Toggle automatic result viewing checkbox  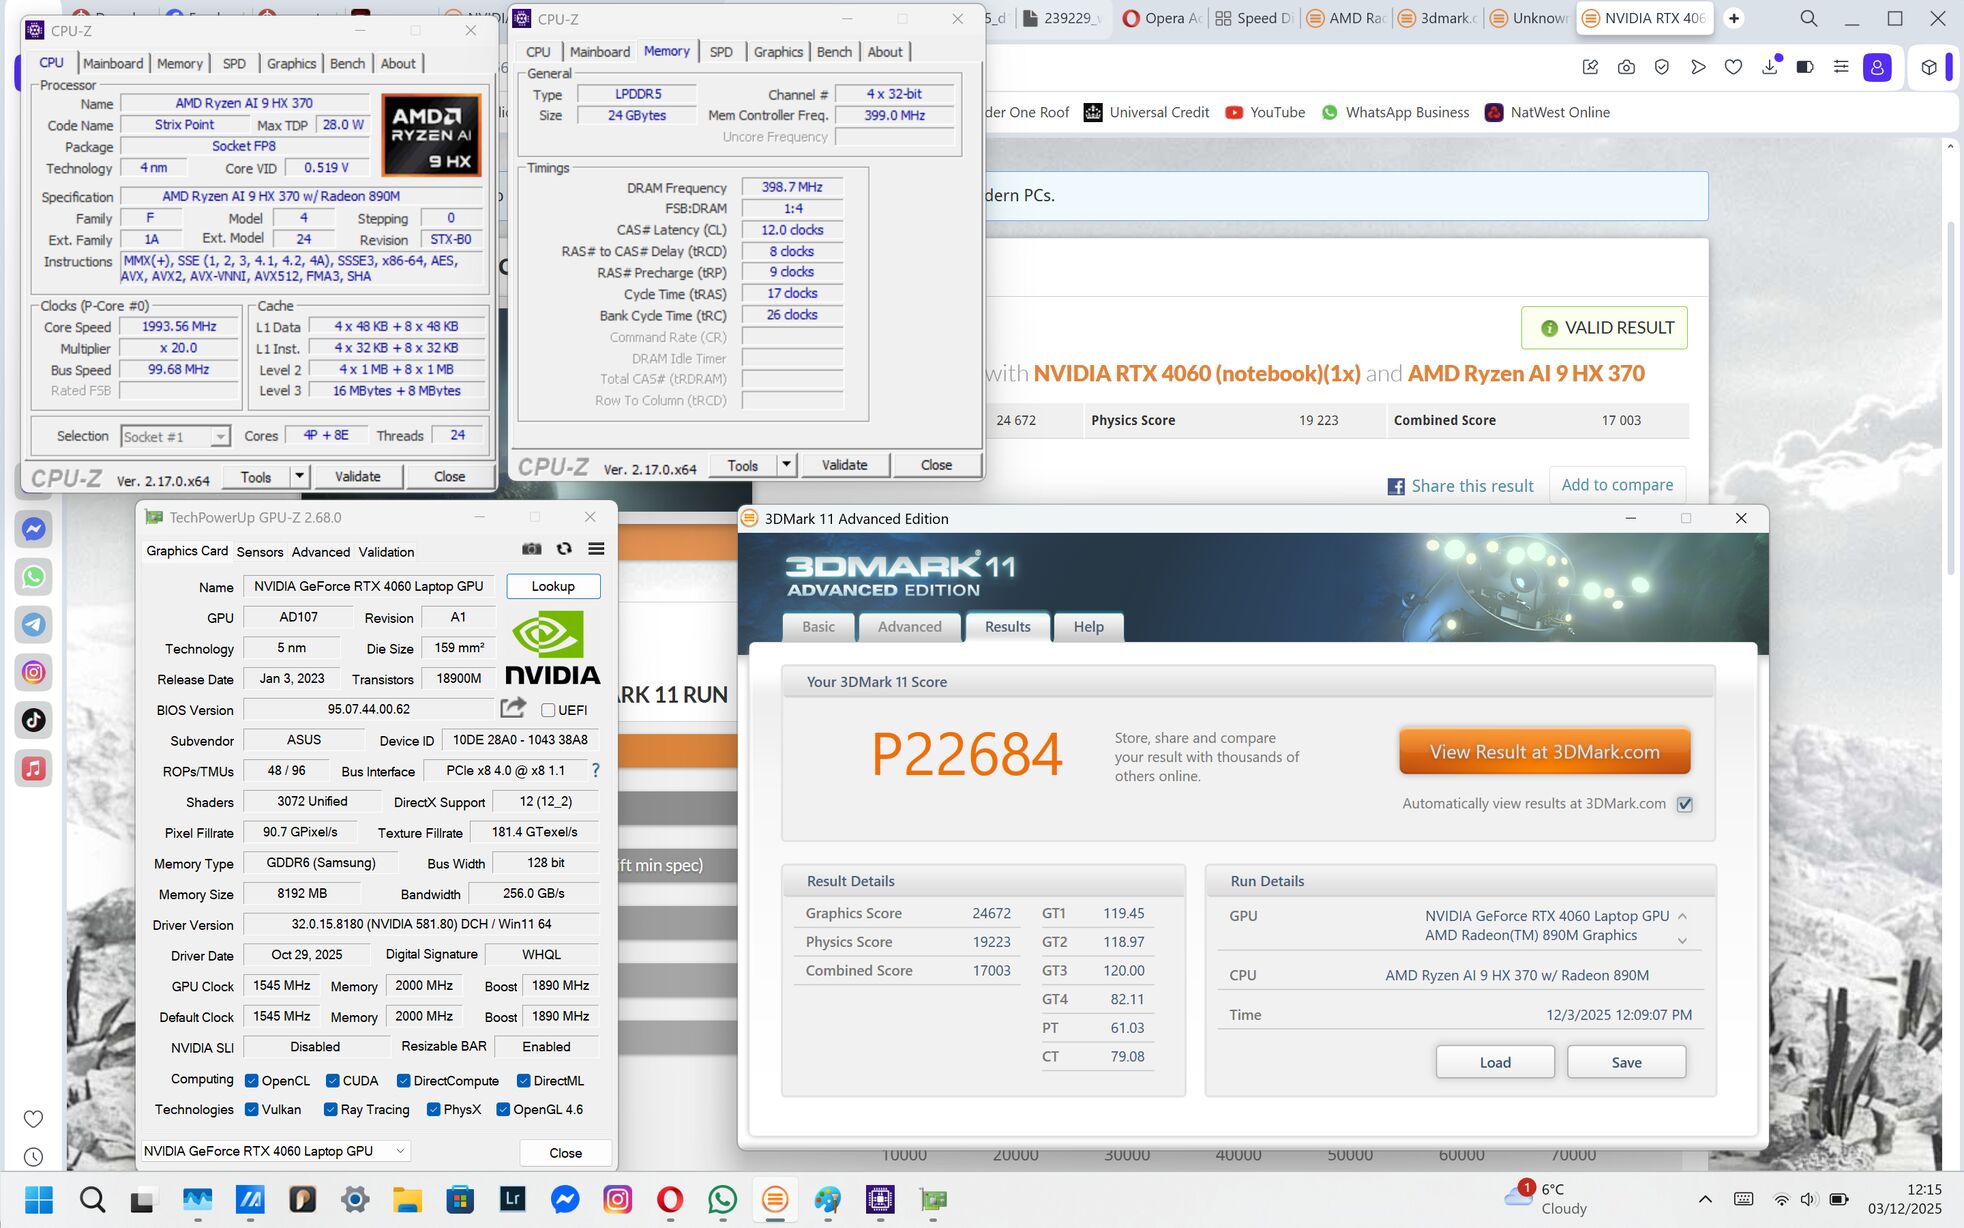[1685, 804]
